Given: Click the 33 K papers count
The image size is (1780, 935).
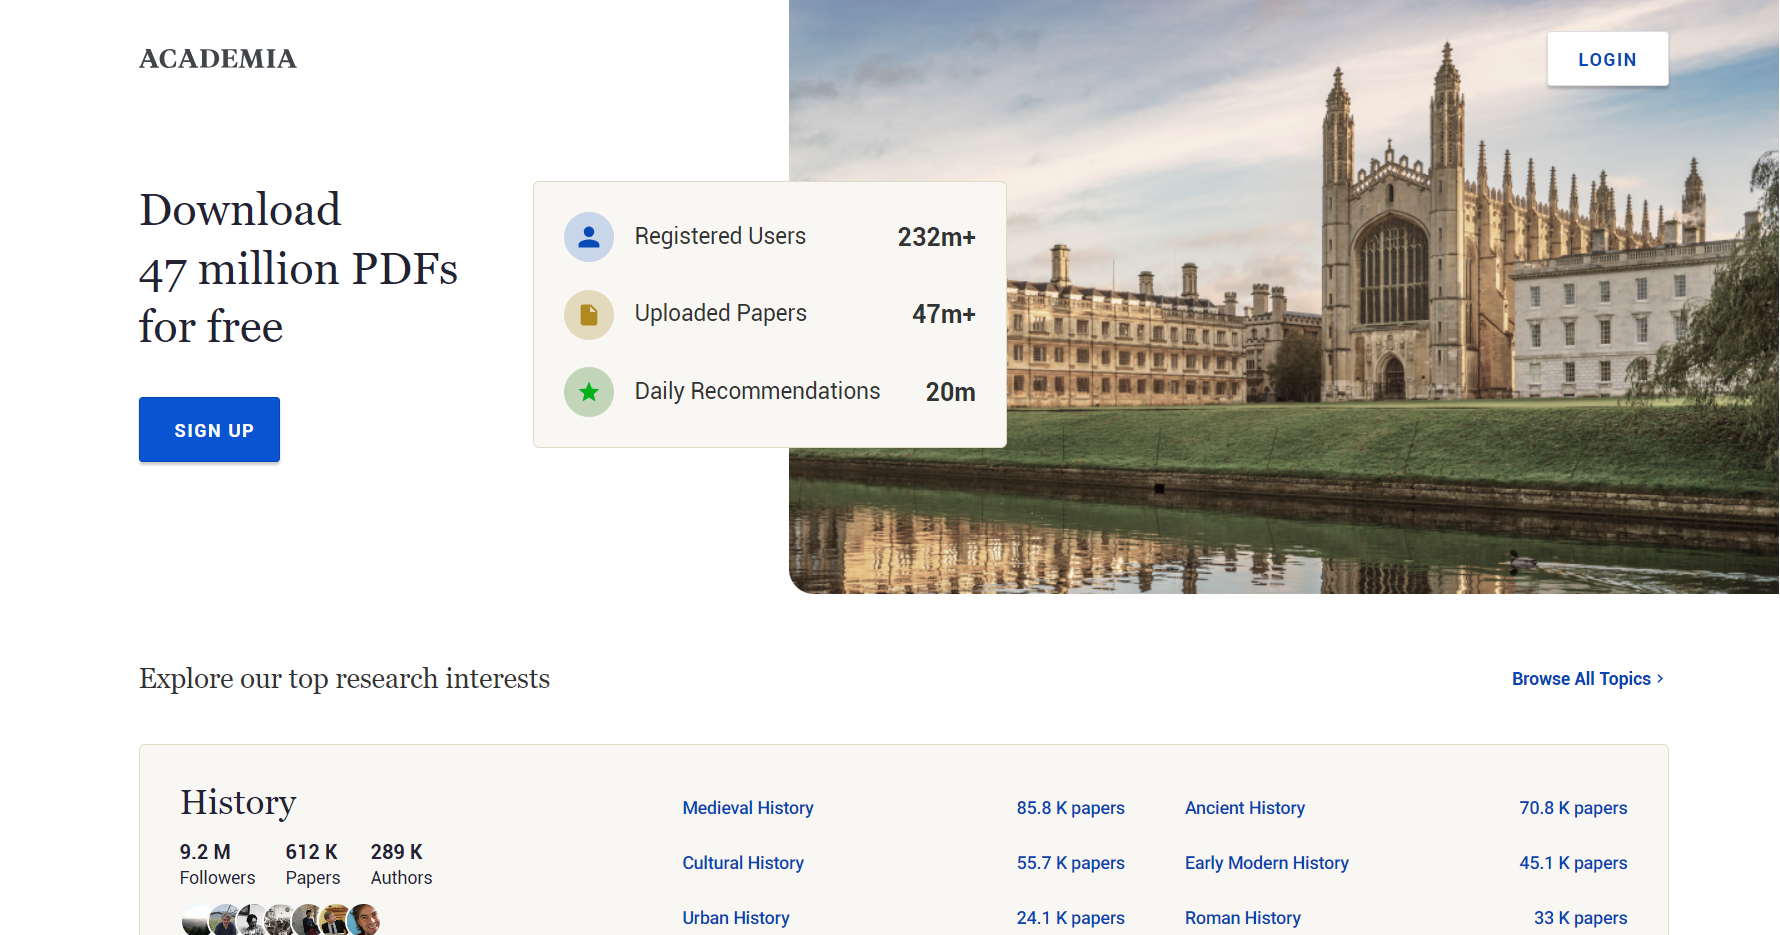Looking at the screenshot, I should tap(1581, 918).
